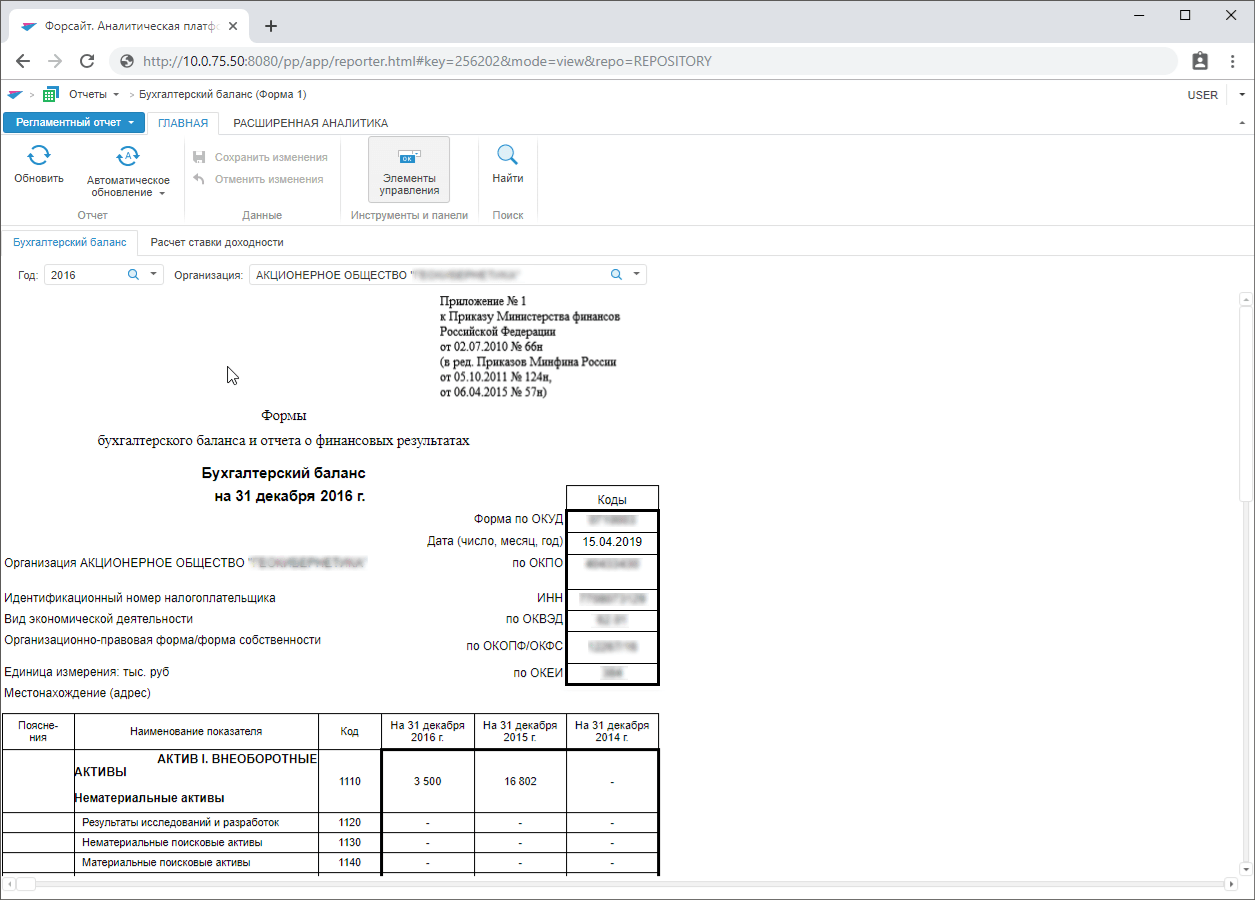
Task: Switch to the Расширенная аналитика ribbon tab
Action: [310, 123]
